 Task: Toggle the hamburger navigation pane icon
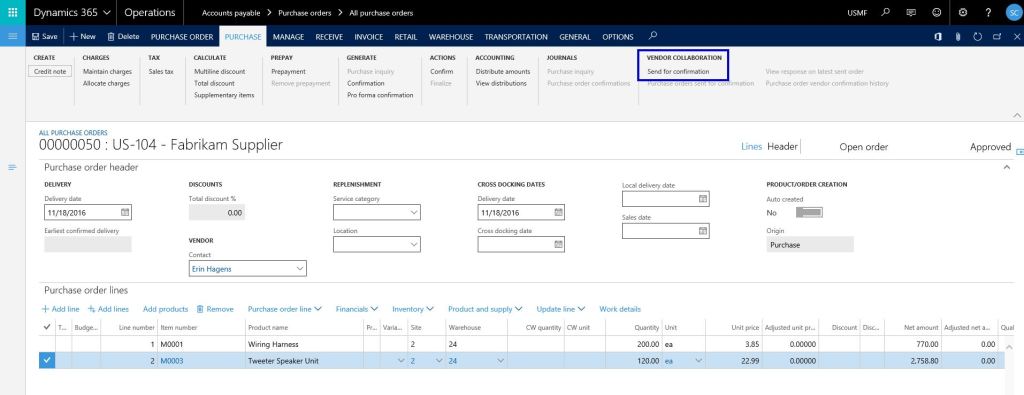[x=12, y=37]
